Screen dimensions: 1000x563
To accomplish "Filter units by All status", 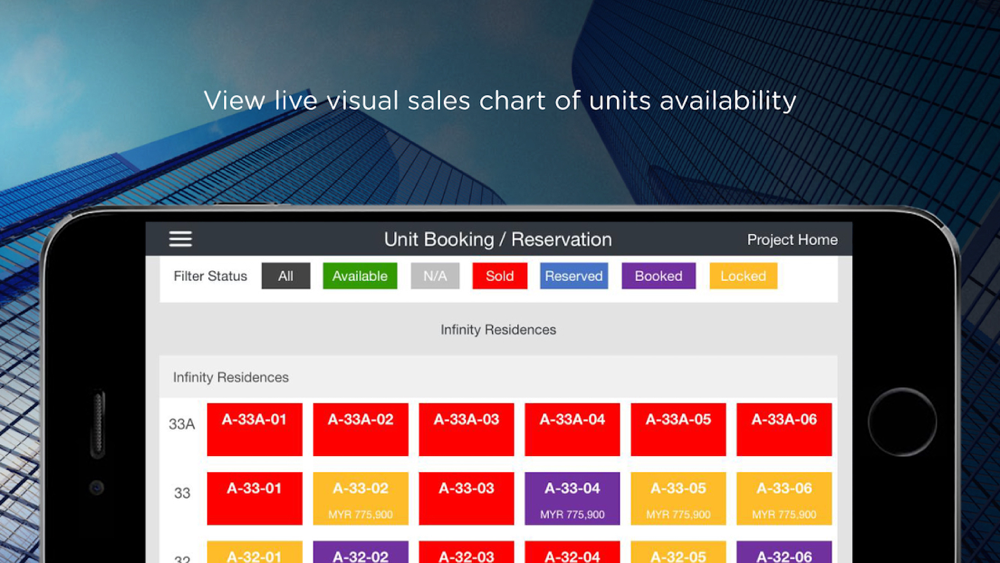I will [286, 276].
